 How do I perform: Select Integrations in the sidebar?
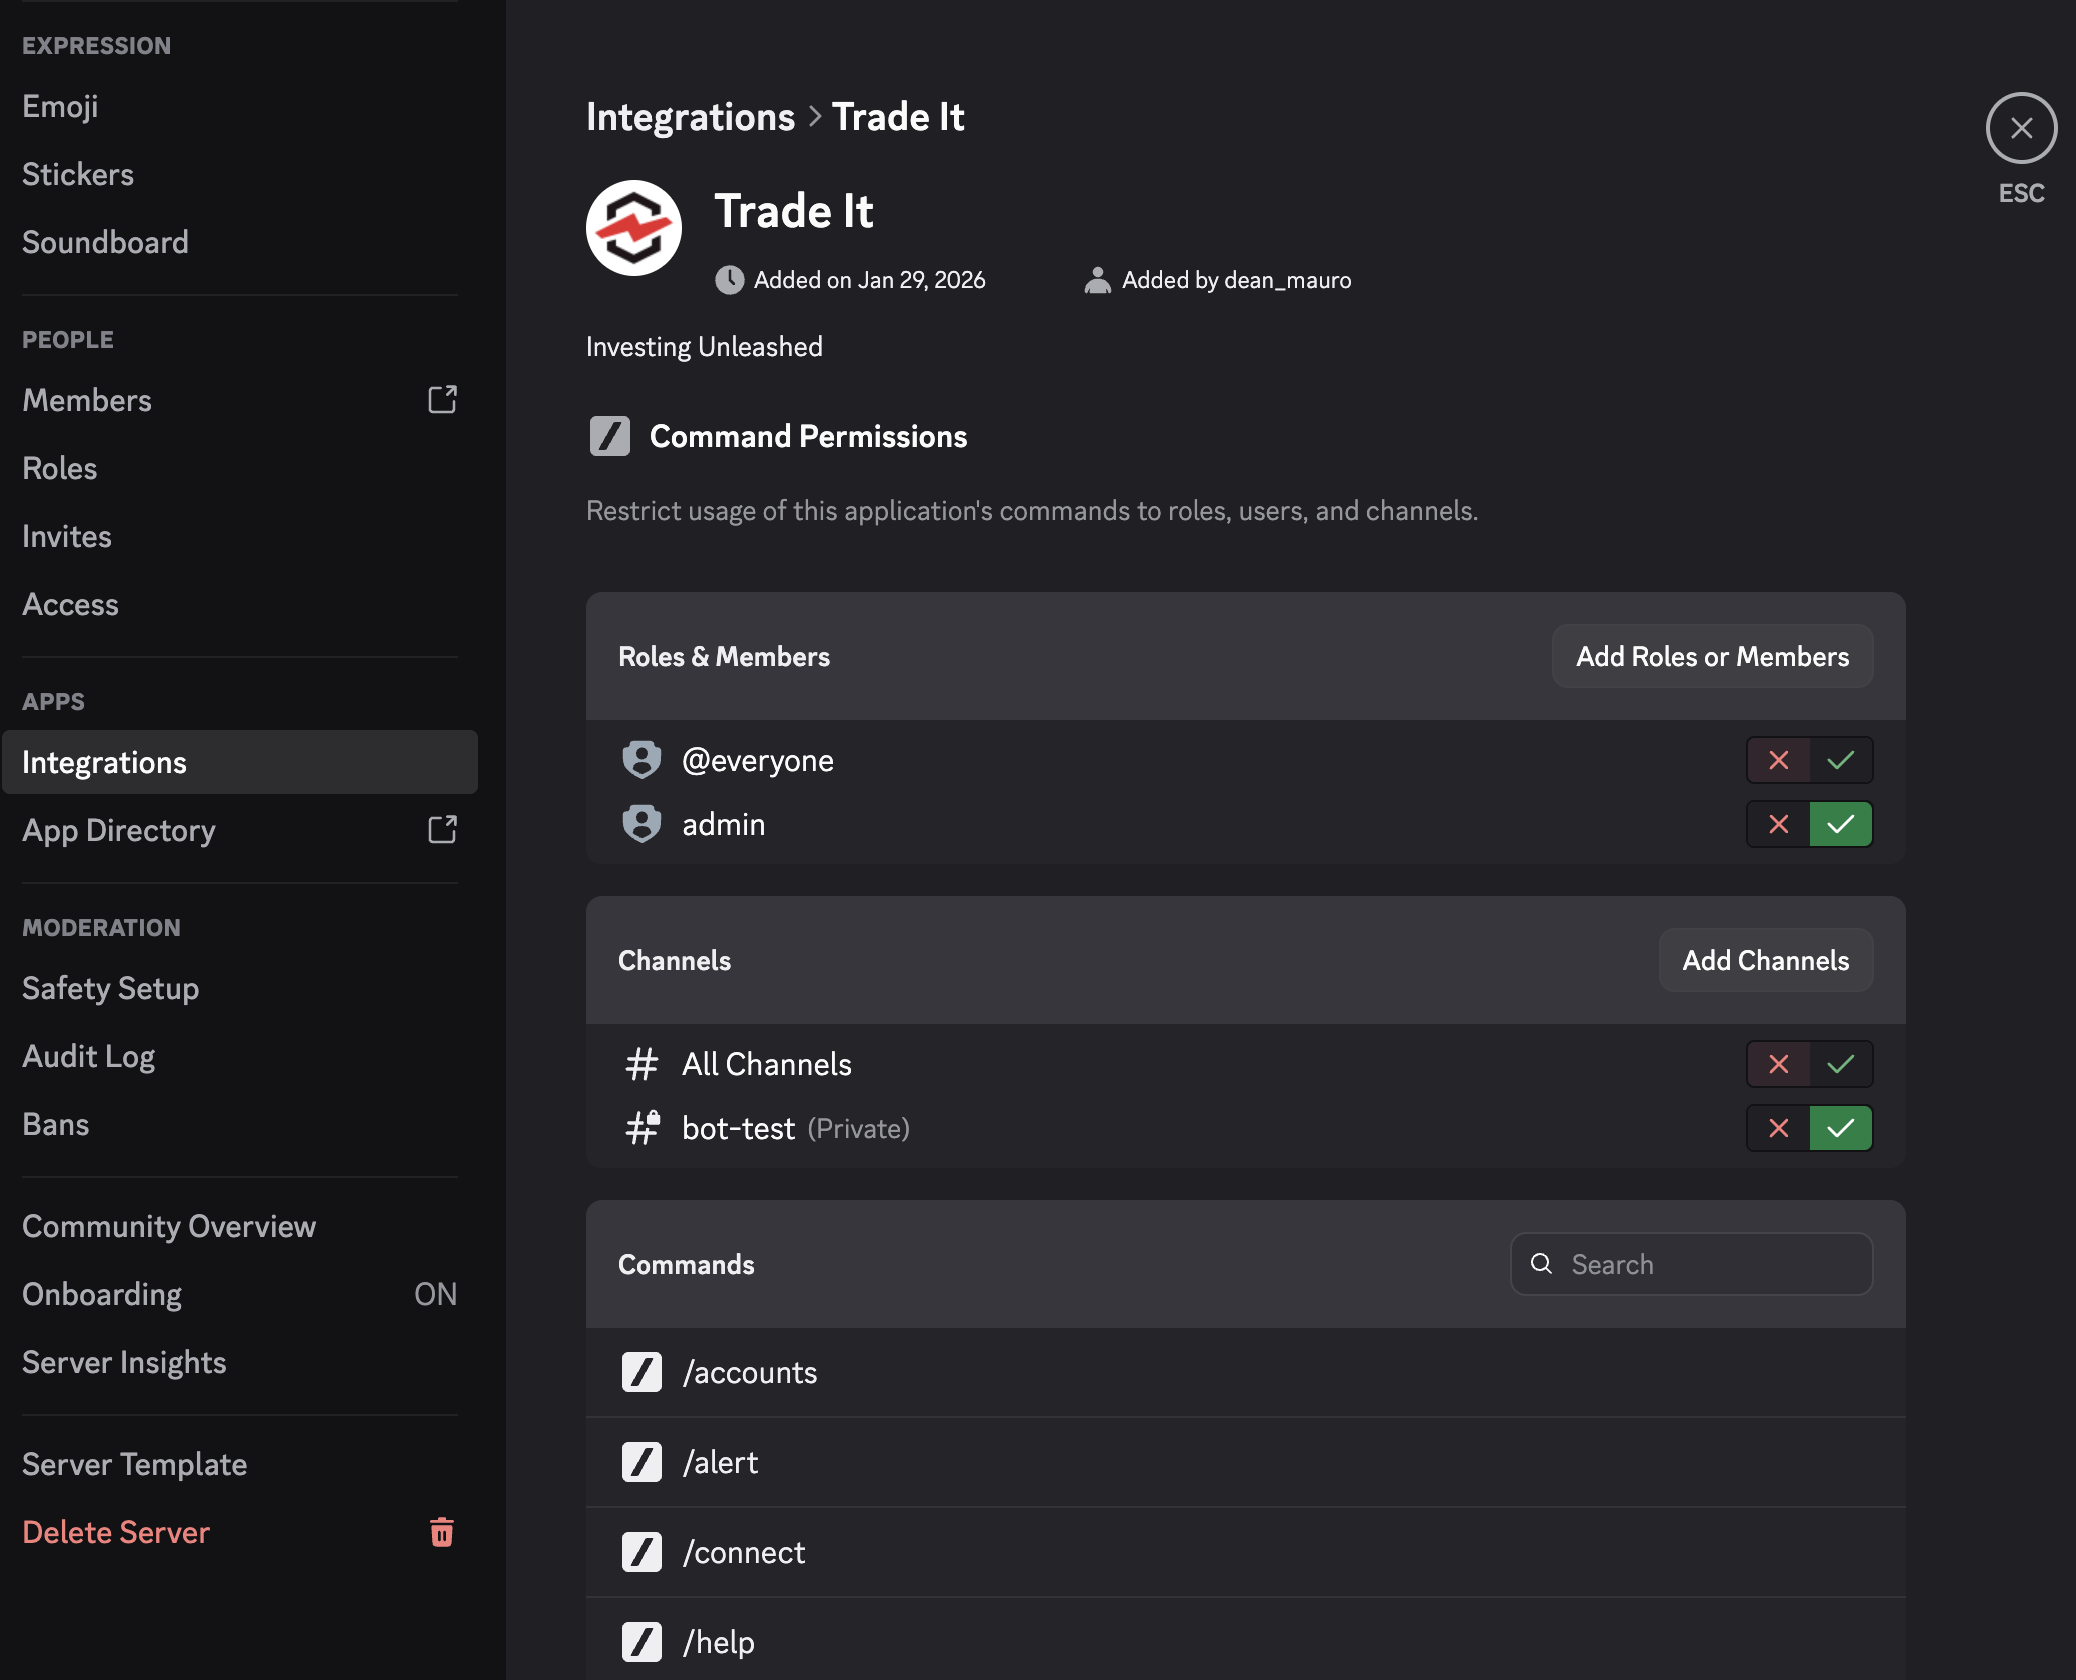[x=240, y=762]
